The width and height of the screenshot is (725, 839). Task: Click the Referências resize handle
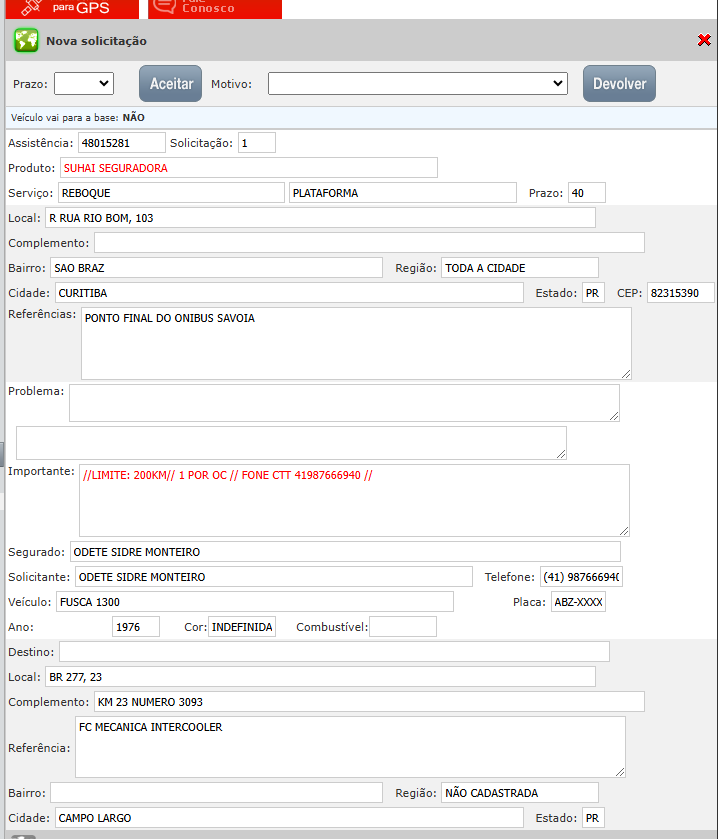625,373
